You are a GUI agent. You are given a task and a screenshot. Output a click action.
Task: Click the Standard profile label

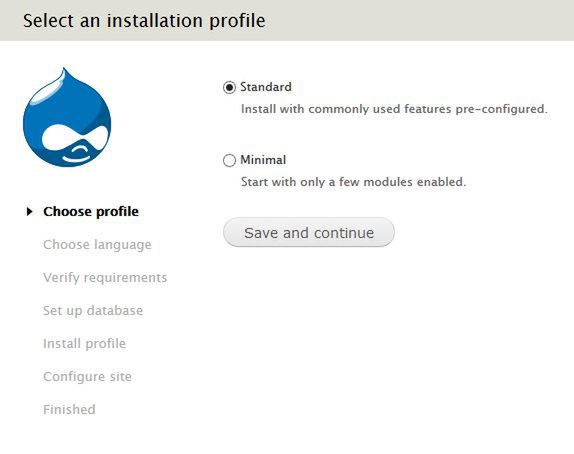click(266, 87)
